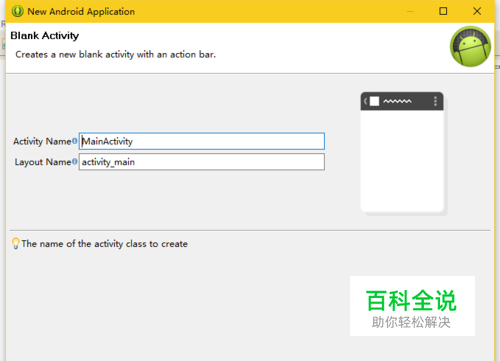The image size is (500, 361).
Task: Click 'Creates a new blank activity' description
Action: [116, 54]
